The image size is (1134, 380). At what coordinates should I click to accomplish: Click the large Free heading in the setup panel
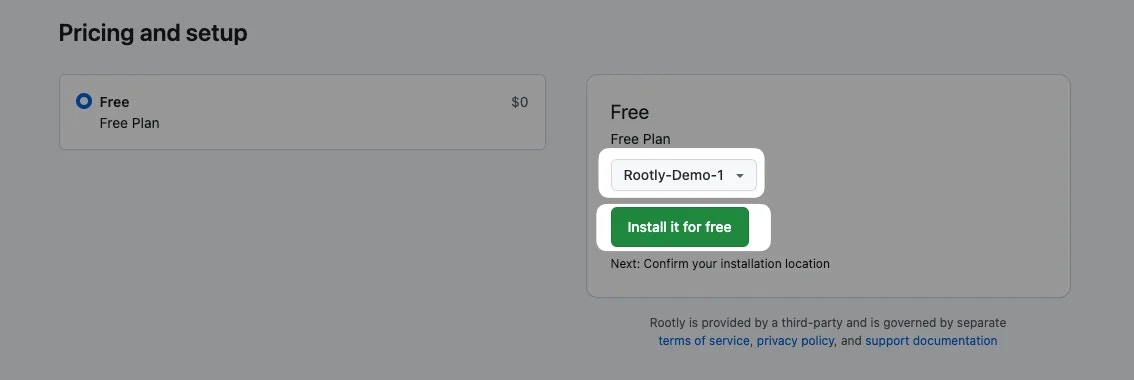629,112
